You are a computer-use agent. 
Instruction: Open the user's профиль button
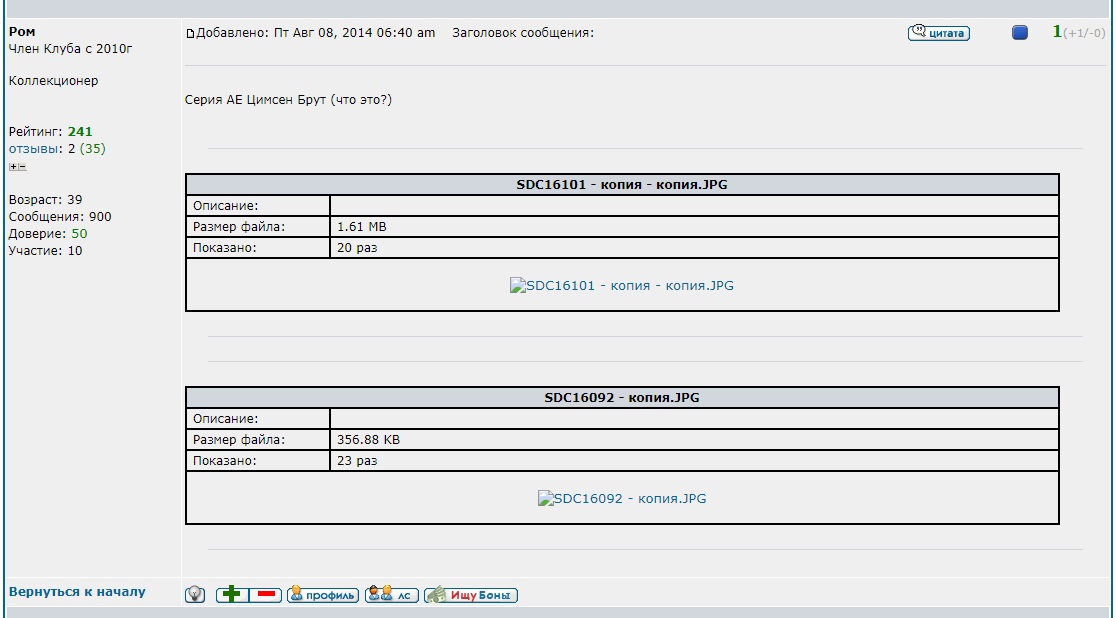[322, 595]
